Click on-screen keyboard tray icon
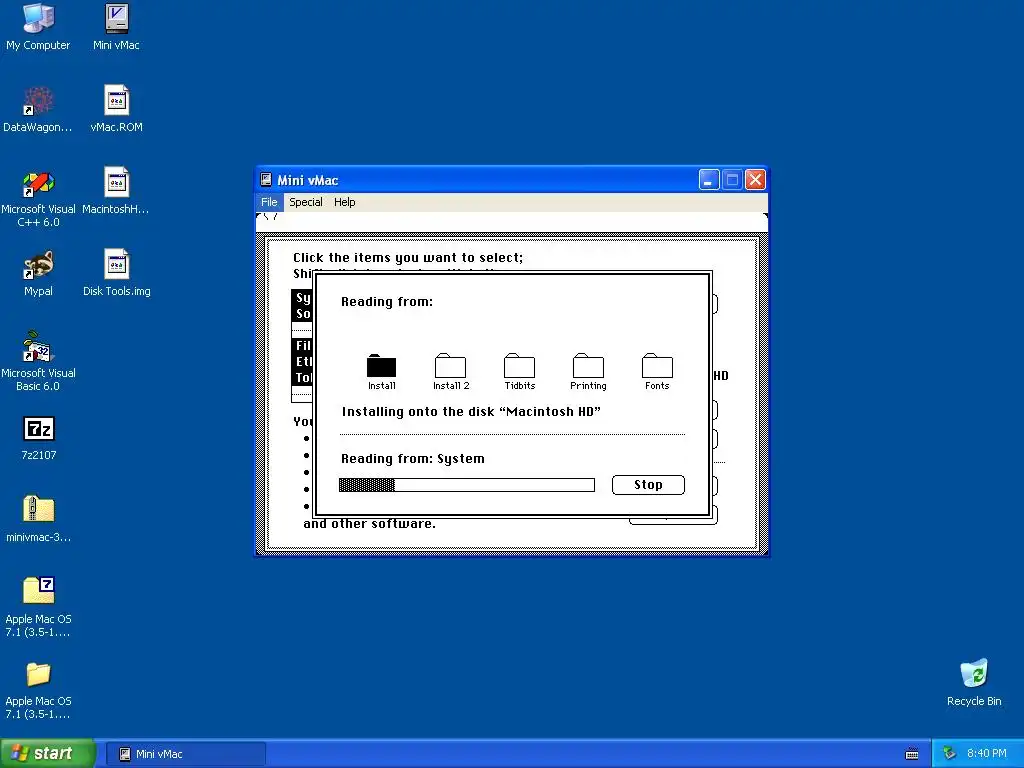The height and width of the screenshot is (768, 1024). pos(912,754)
